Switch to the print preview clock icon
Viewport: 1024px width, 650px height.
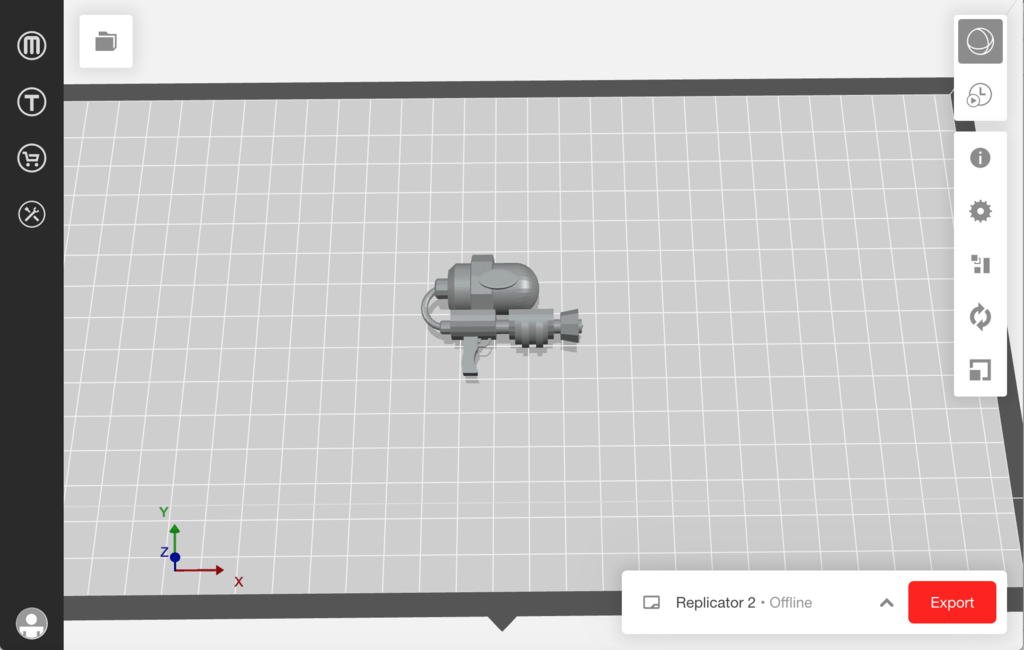980,95
